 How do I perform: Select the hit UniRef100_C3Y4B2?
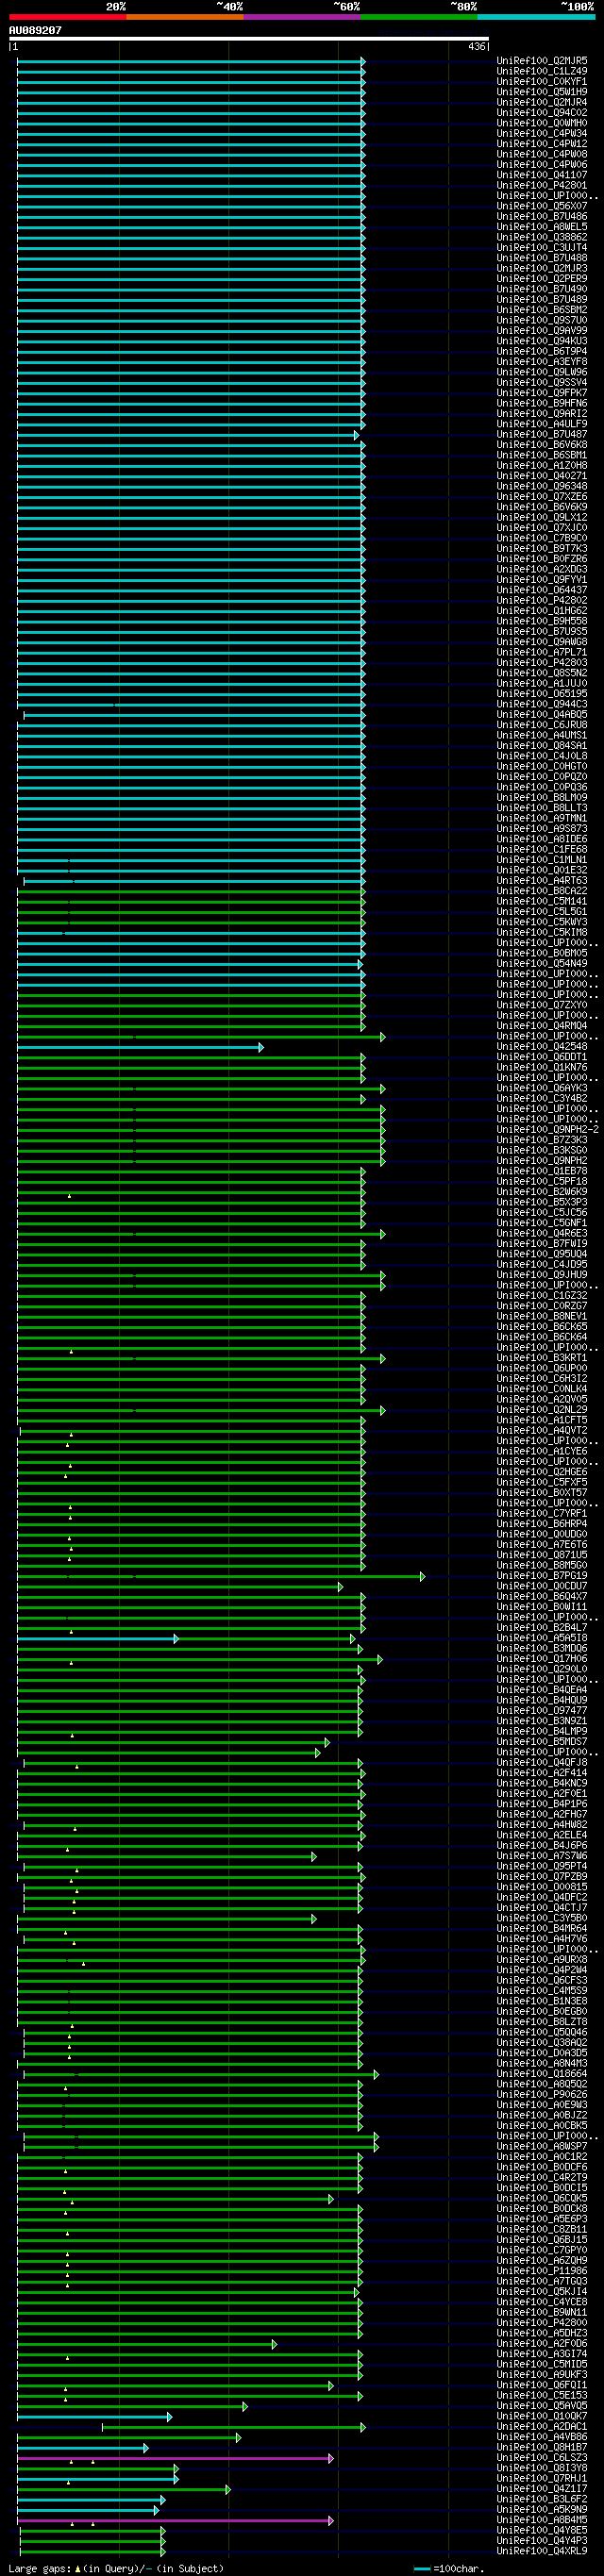(x=542, y=1099)
